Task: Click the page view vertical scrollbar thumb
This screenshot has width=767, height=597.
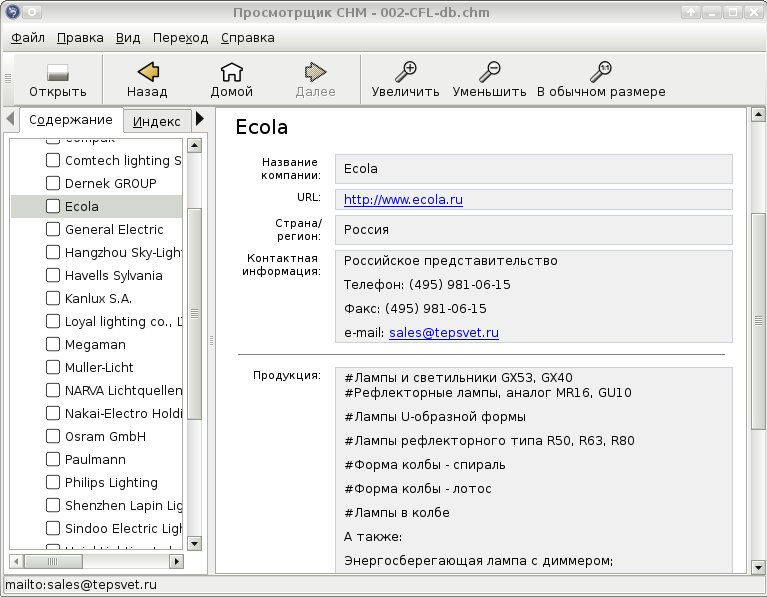Action: 758,321
